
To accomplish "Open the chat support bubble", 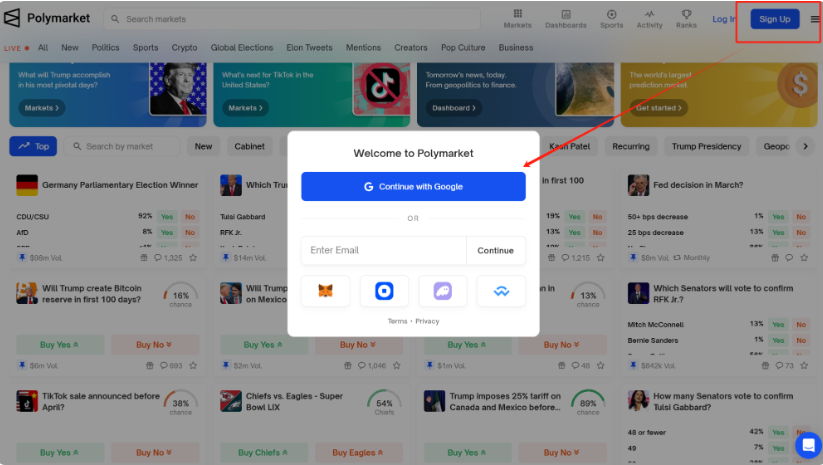I will coord(808,445).
